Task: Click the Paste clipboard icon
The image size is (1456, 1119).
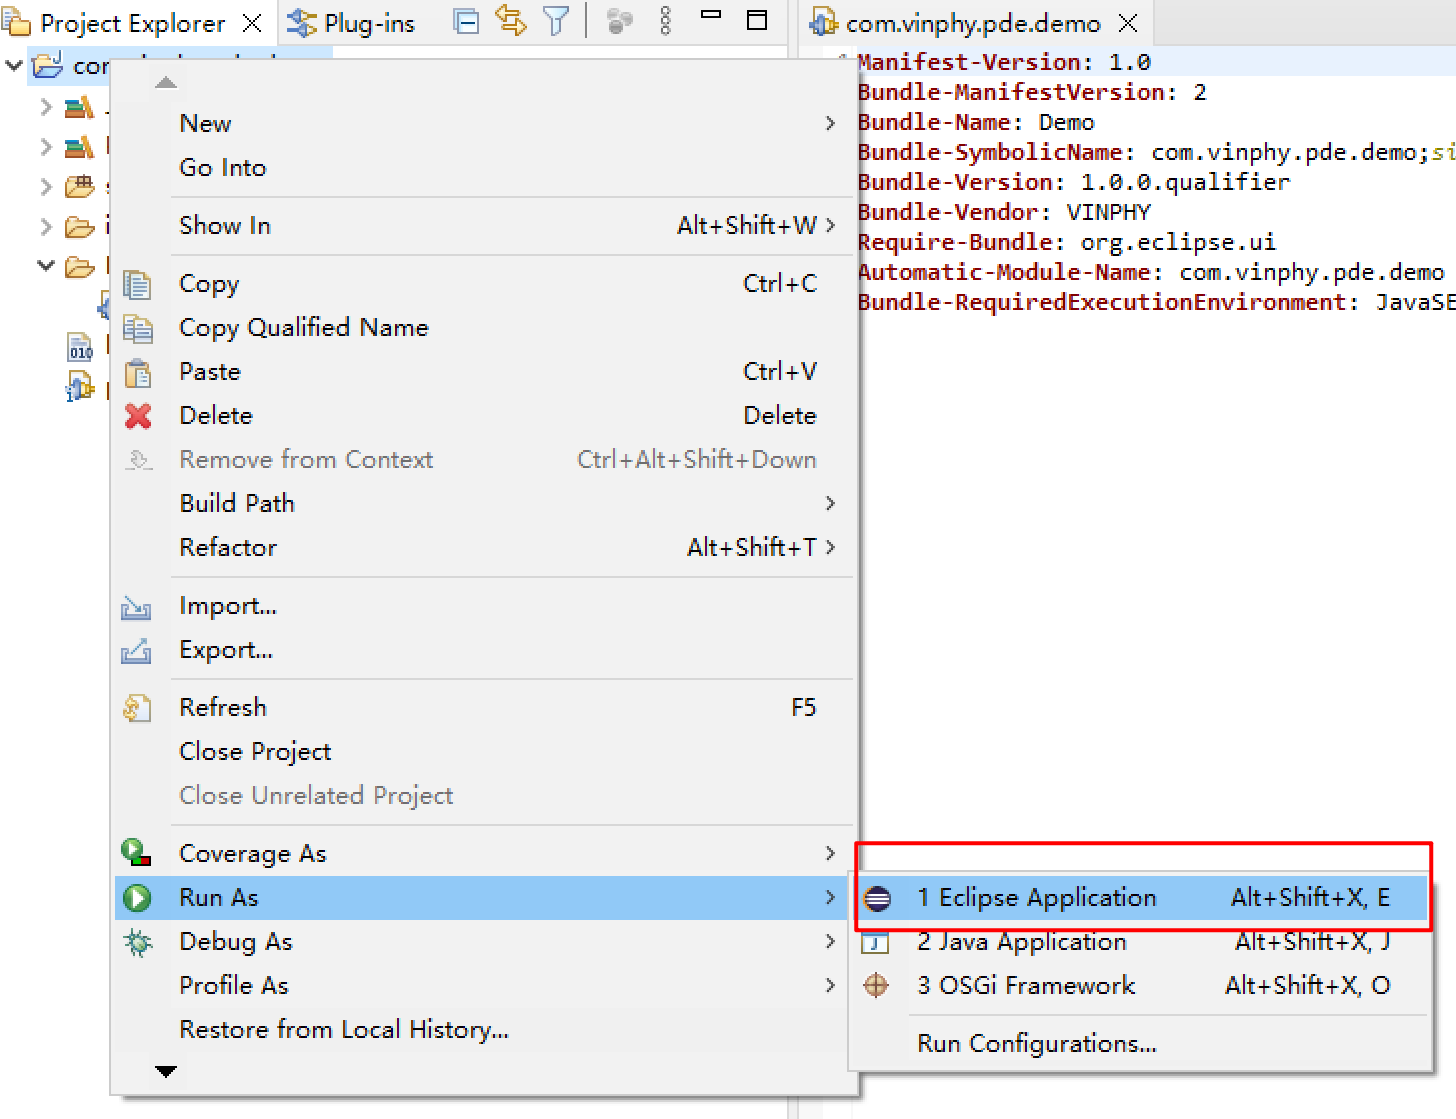Action: click(x=137, y=372)
